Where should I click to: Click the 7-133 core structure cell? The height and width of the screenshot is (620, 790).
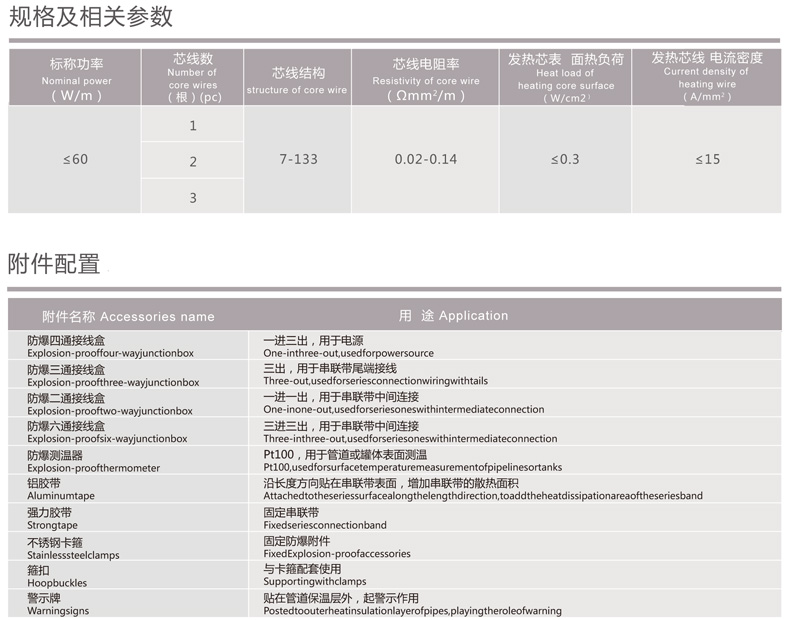click(x=297, y=160)
